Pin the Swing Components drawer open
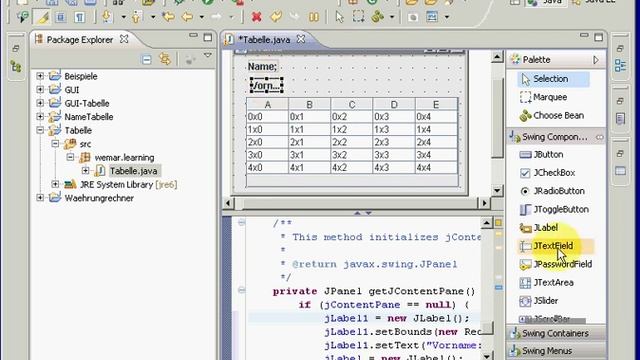 [599, 137]
